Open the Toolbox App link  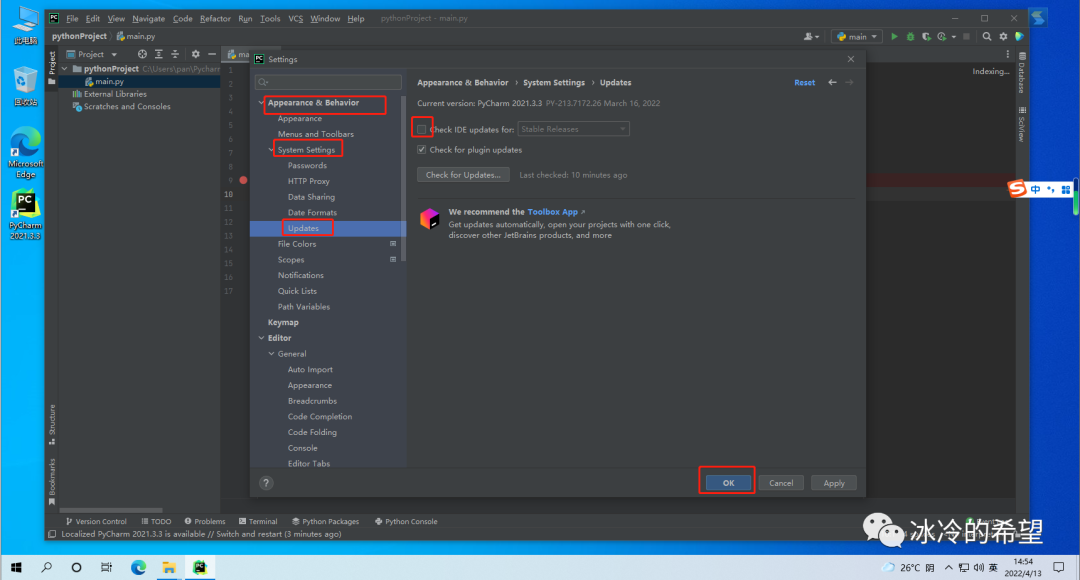(x=552, y=212)
